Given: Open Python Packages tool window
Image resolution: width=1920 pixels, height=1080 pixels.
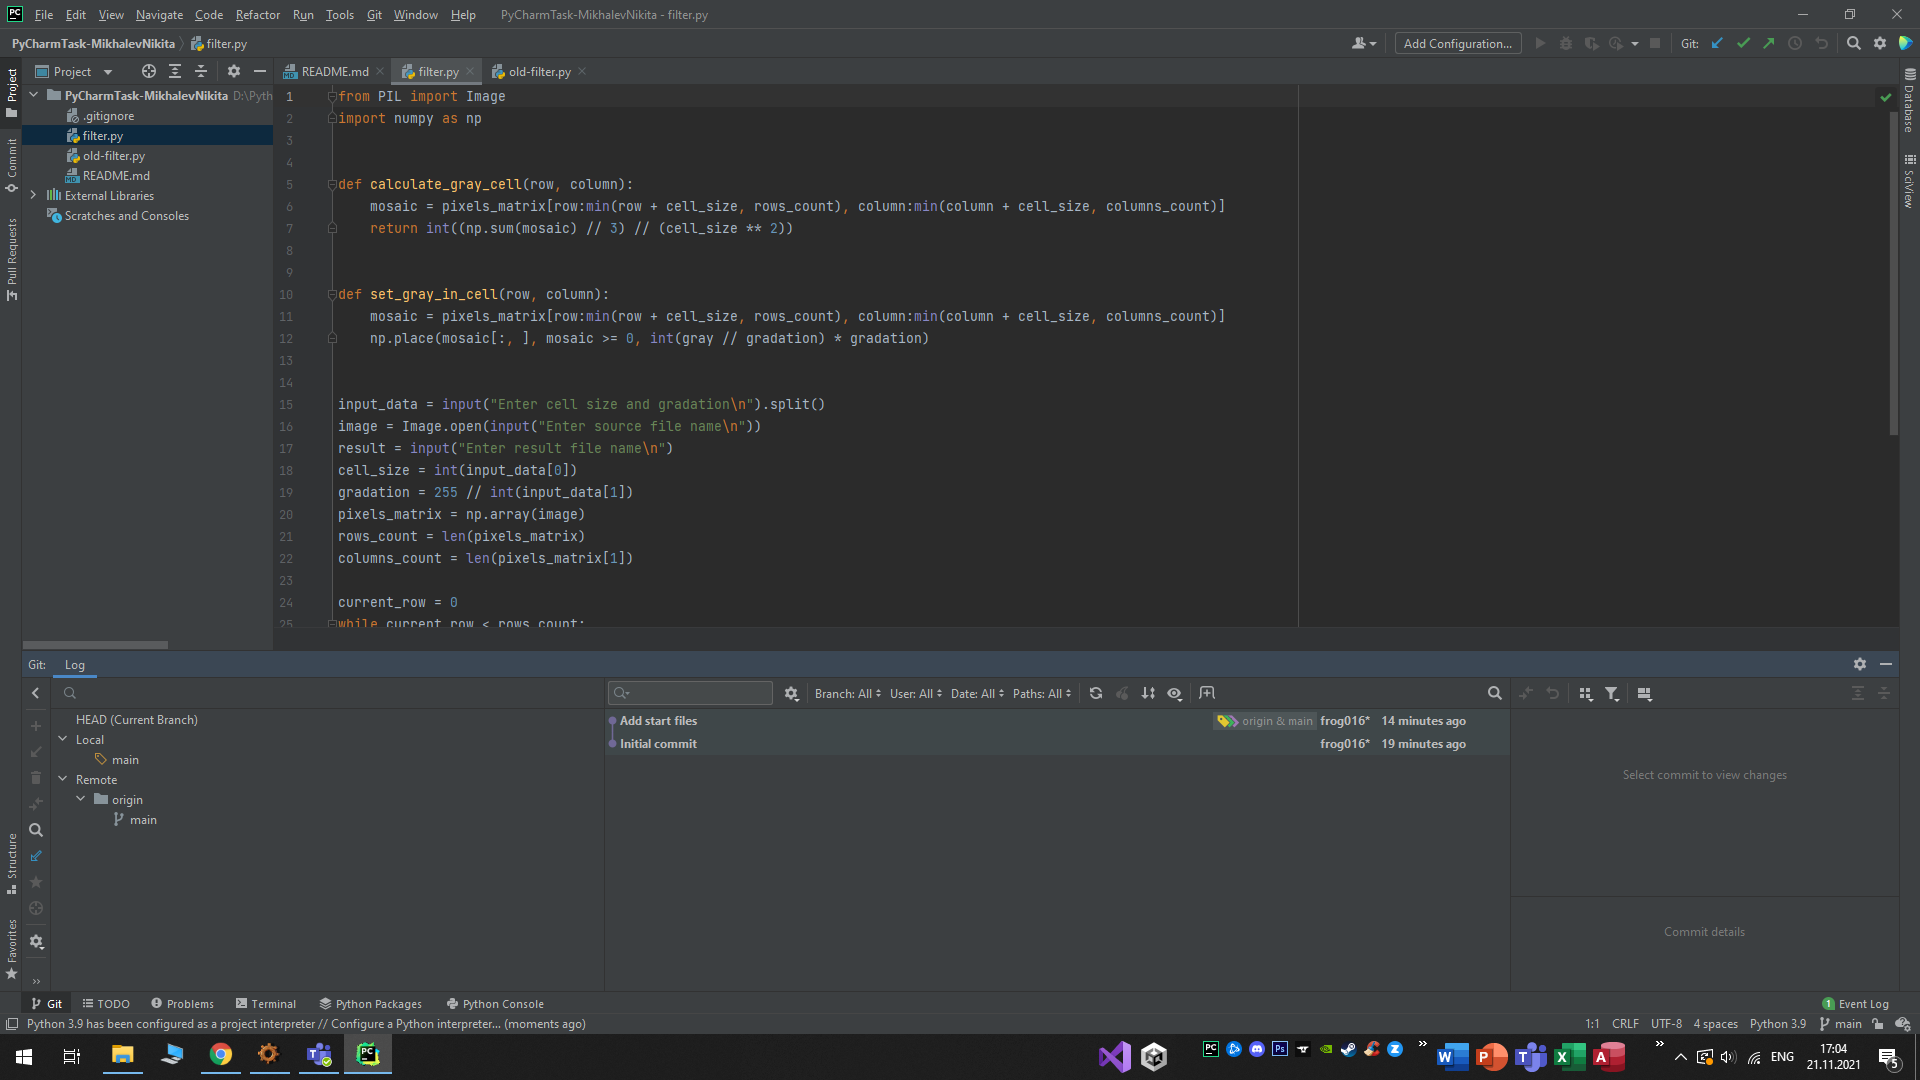Looking at the screenshot, I should (x=370, y=1004).
